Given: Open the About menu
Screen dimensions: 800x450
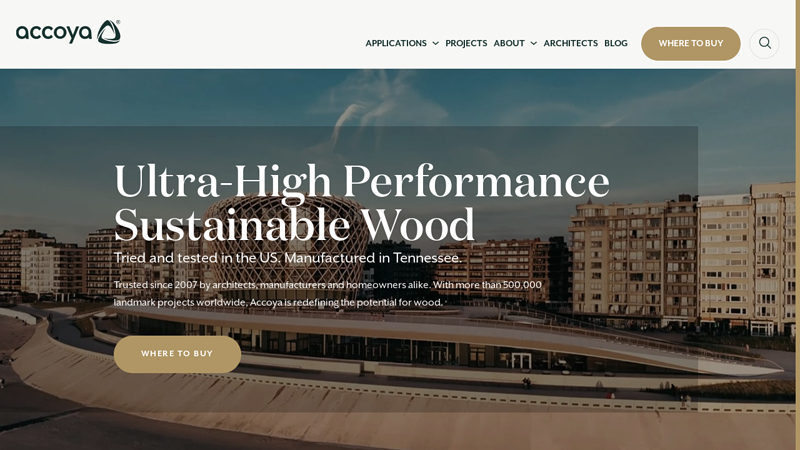Looking at the screenshot, I should [509, 43].
